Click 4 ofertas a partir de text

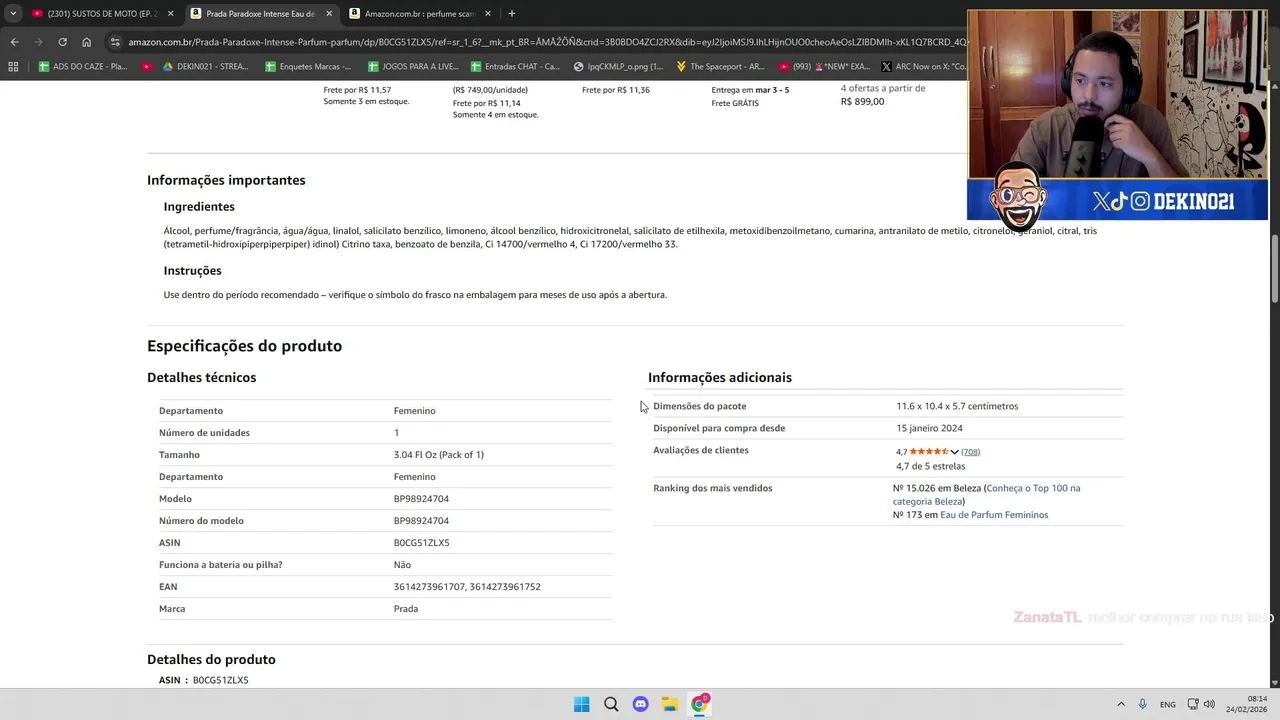pyautogui.click(x=883, y=88)
